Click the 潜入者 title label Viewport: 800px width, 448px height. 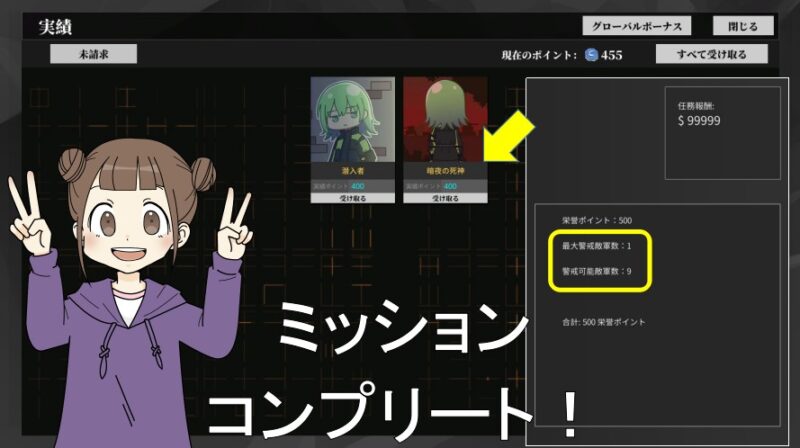click(352, 173)
